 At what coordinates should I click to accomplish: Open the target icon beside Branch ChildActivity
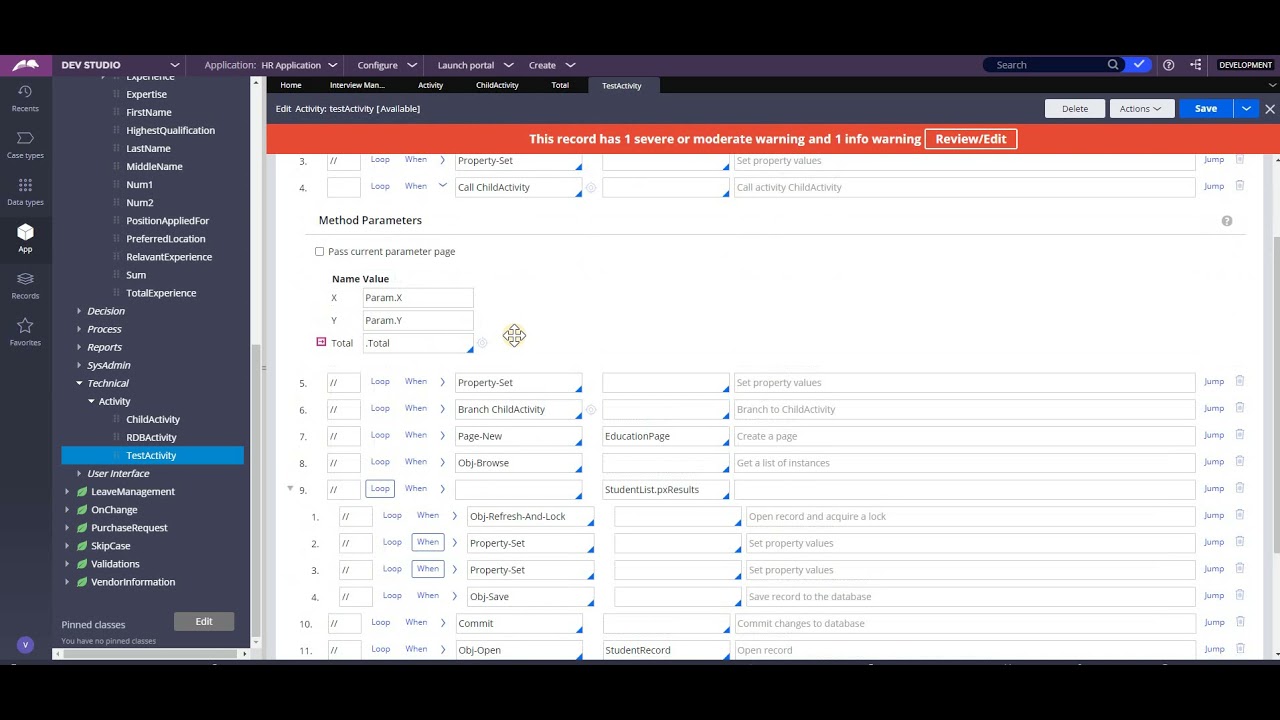point(591,409)
